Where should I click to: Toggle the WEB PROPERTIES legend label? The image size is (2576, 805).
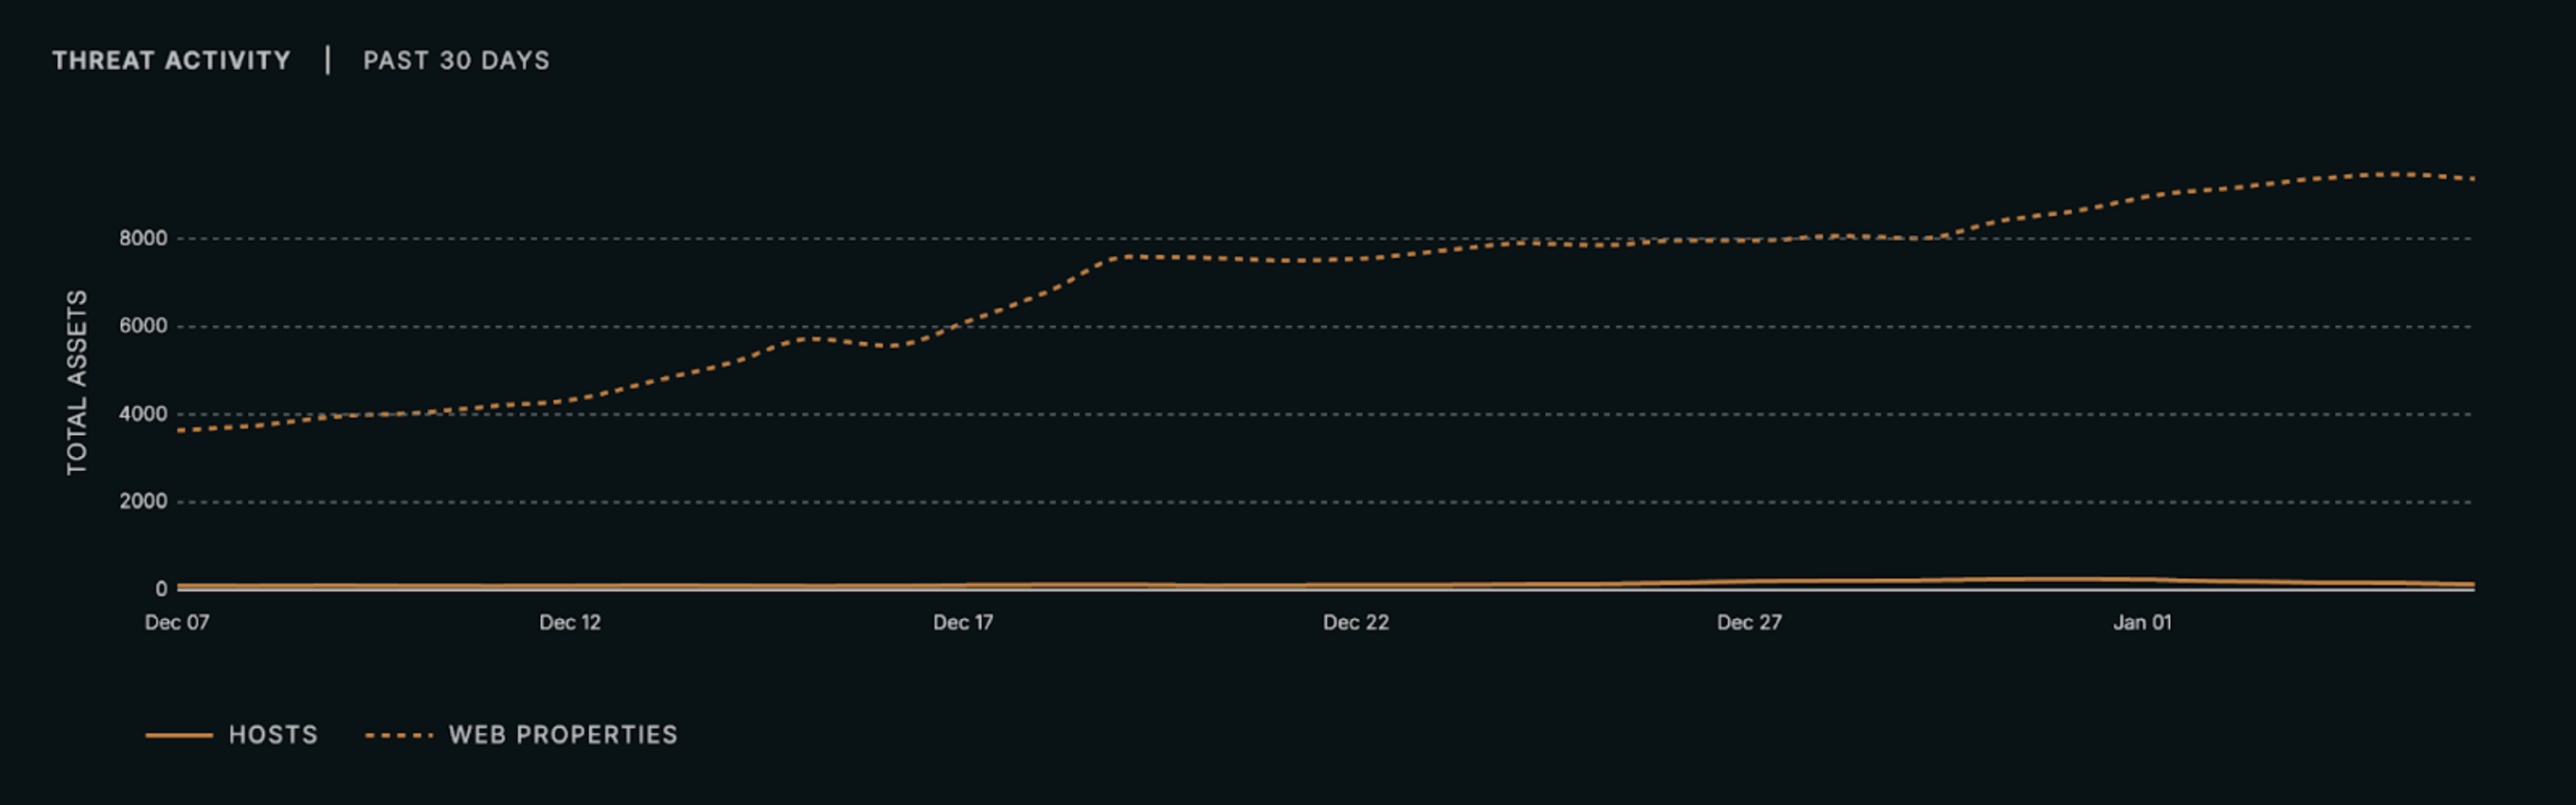pyautogui.click(x=563, y=735)
